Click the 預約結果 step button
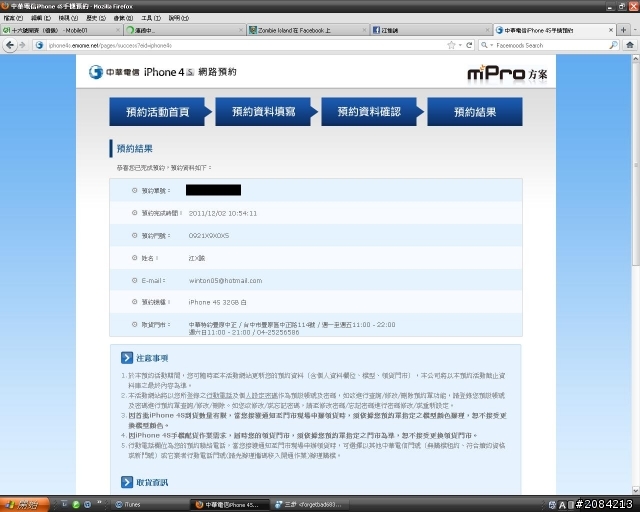The image size is (640, 512). [475, 111]
